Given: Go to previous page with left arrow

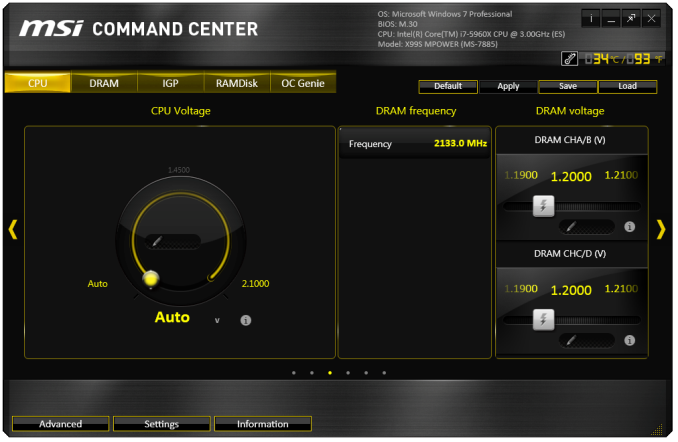Looking at the screenshot, I should (13, 229).
